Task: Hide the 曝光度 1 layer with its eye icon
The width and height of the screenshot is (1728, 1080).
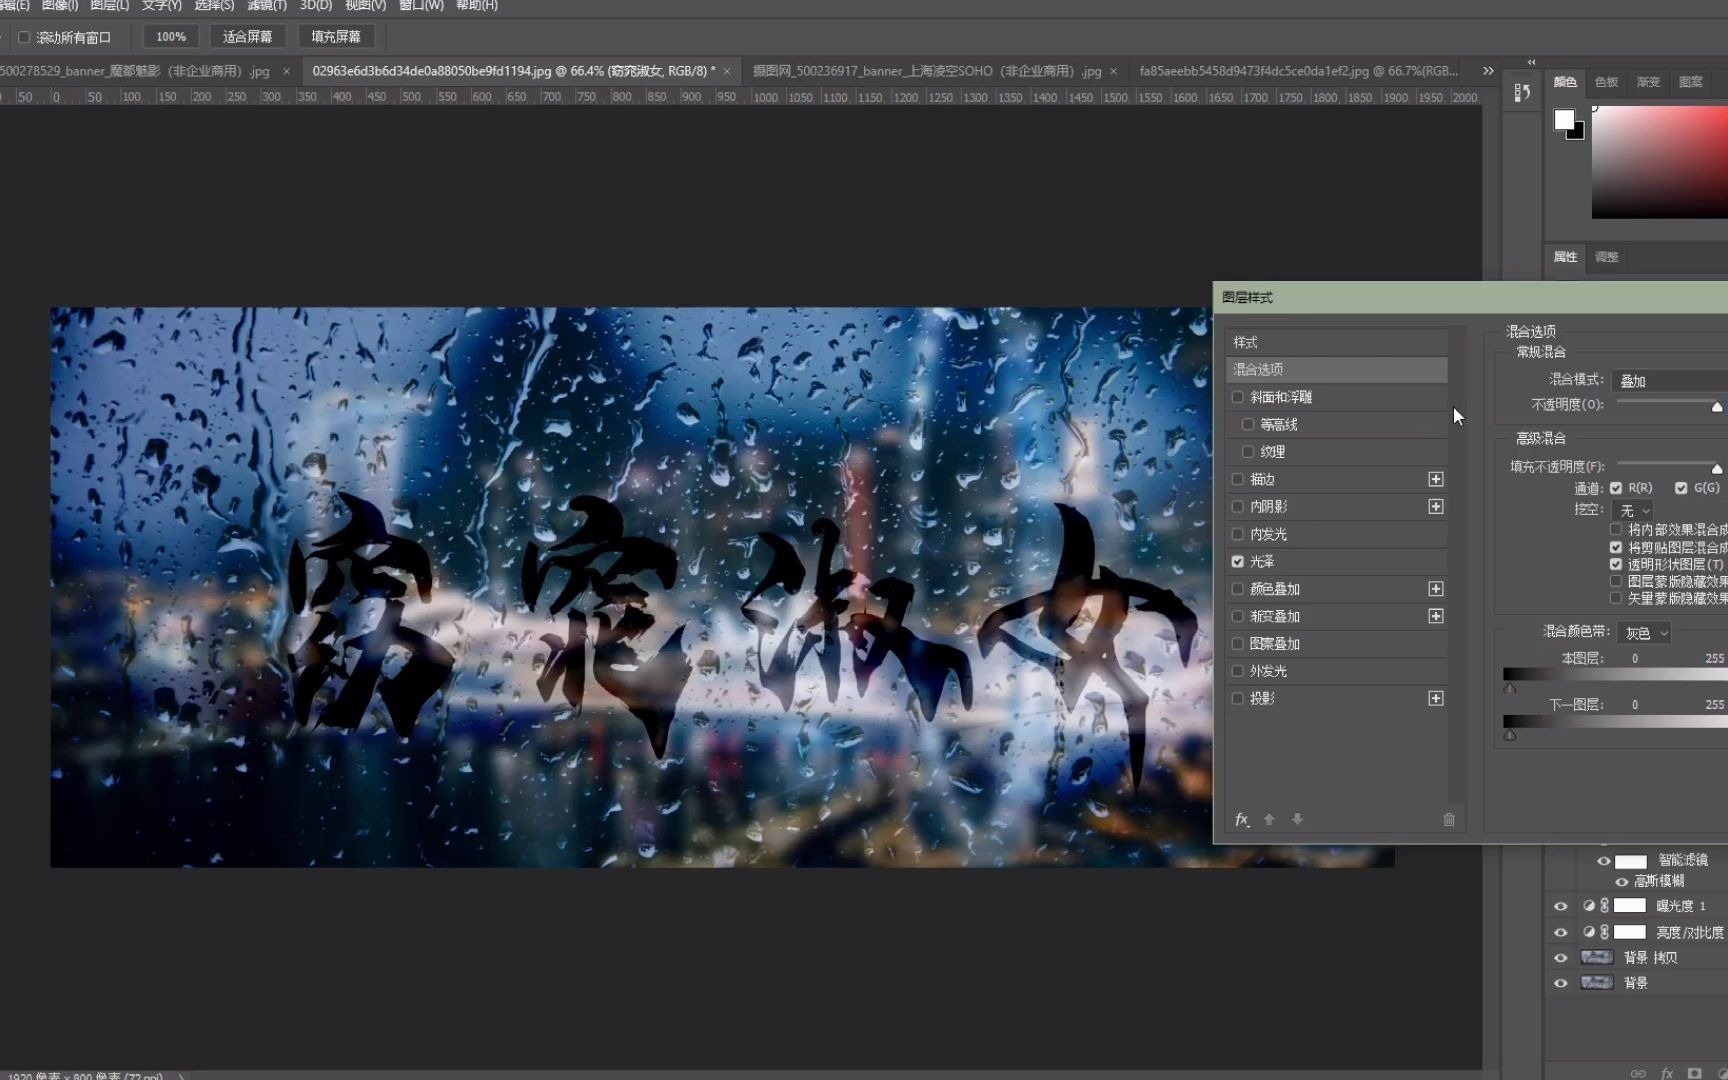Action: tap(1561, 906)
